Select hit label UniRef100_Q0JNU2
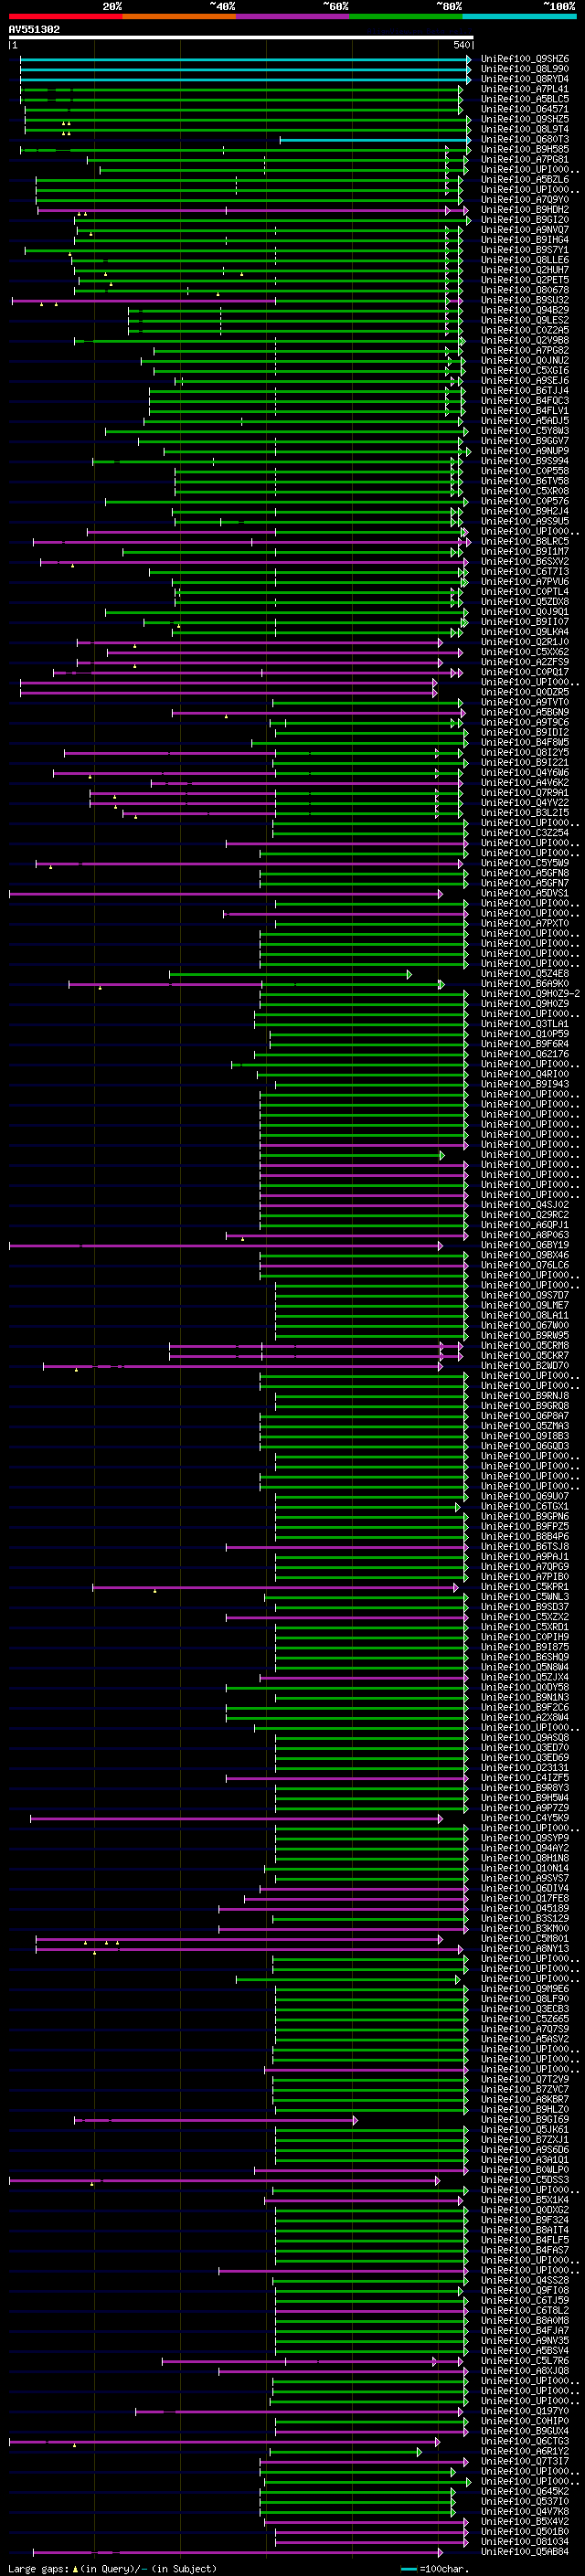 click(525, 360)
